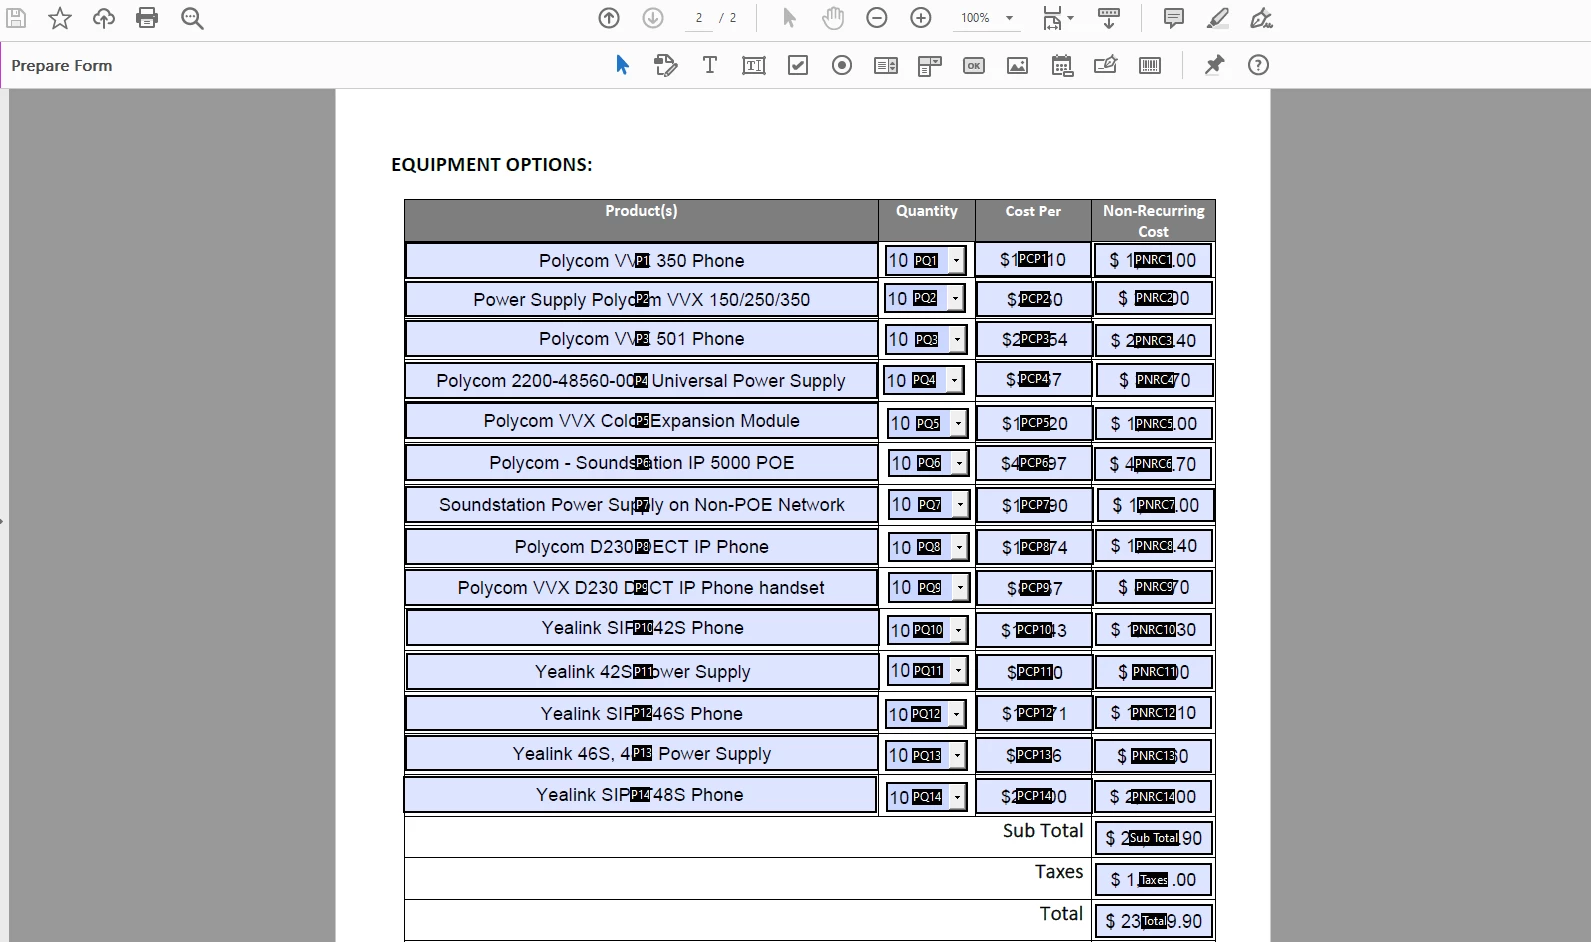Click the EQUIPMENT OPTIONS heading

click(491, 164)
